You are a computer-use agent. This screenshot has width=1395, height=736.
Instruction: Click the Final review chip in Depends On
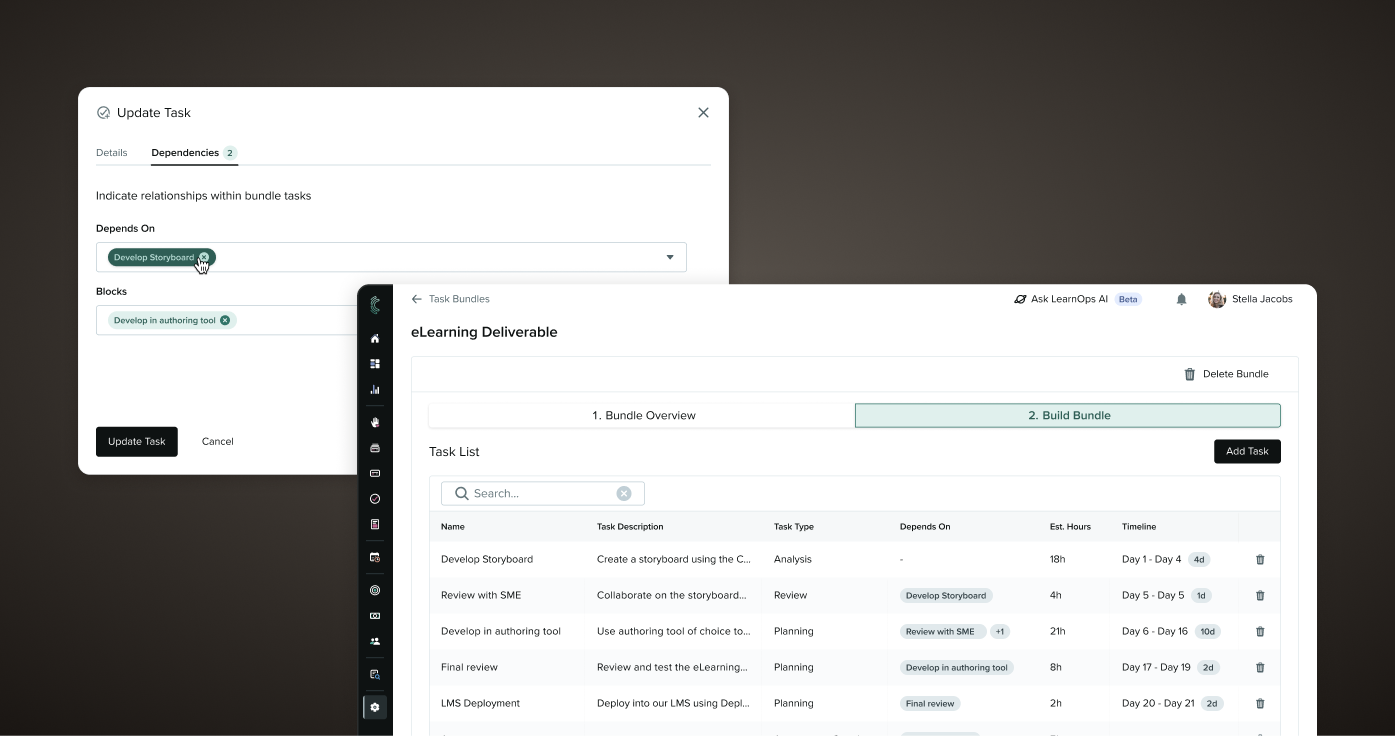click(930, 704)
